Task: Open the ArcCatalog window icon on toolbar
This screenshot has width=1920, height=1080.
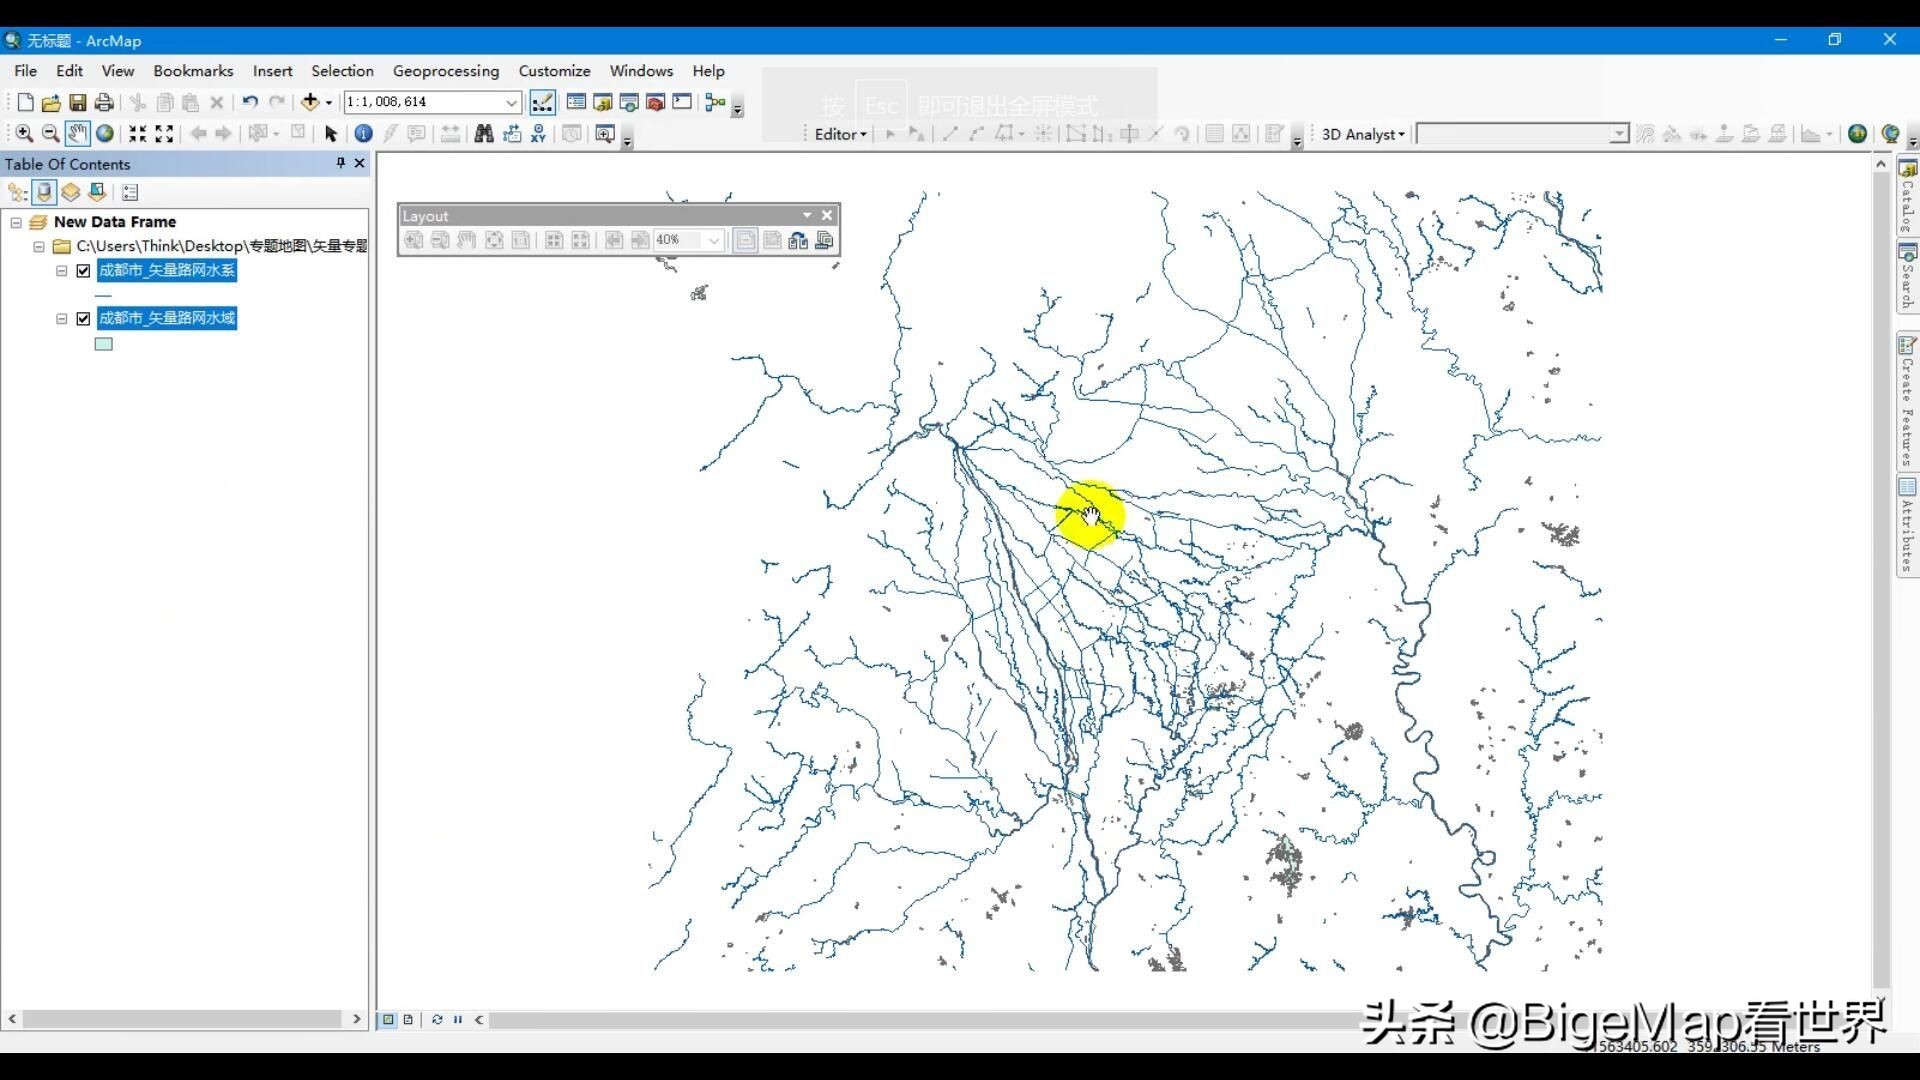Action: point(603,102)
